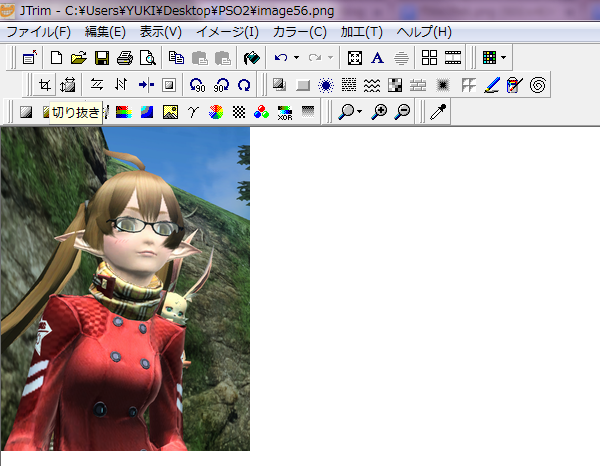The width and height of the screenshot is (600, 466).
Task: Zoom in with the plus magnifier
Action: (379, 112)
